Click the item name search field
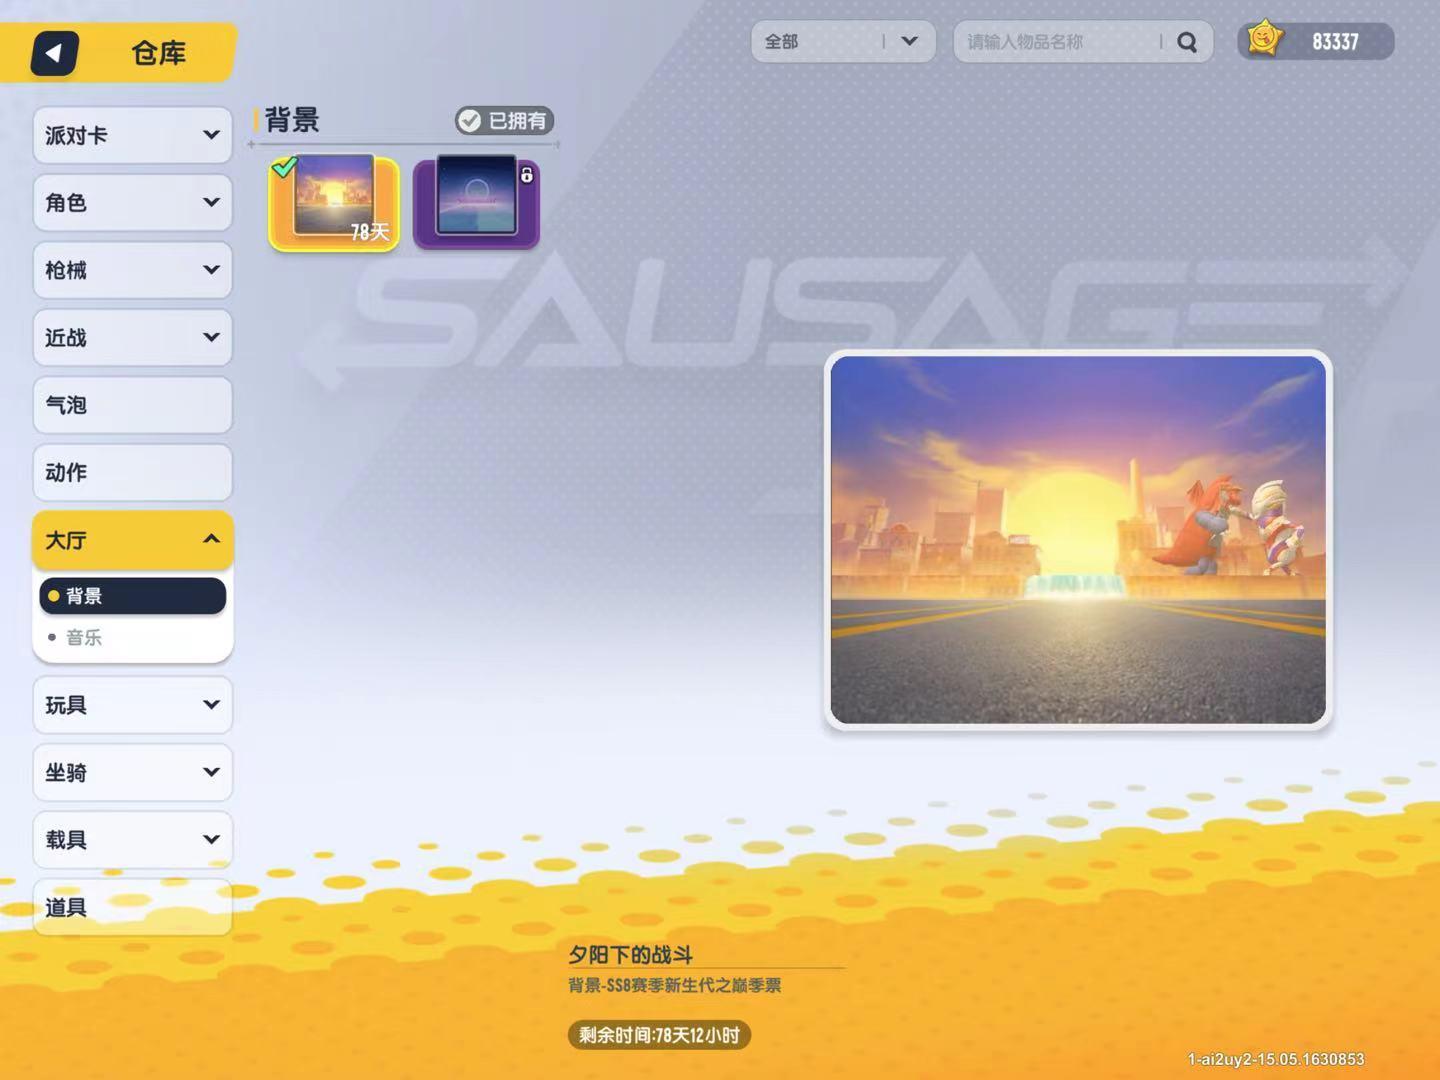Image resolution: width=1440 pixels, height=1080 pixels. point(1060,42)
